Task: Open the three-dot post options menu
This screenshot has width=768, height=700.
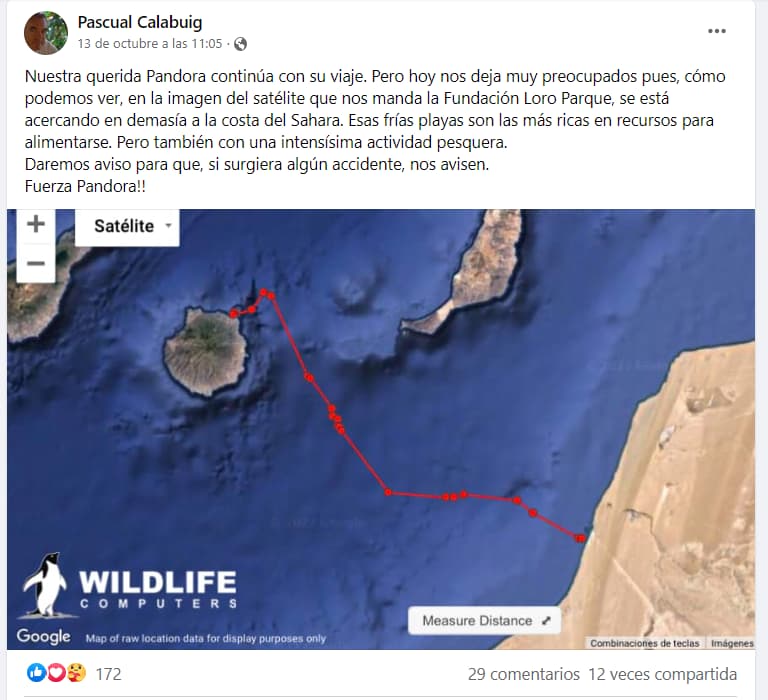Action: 717,31
